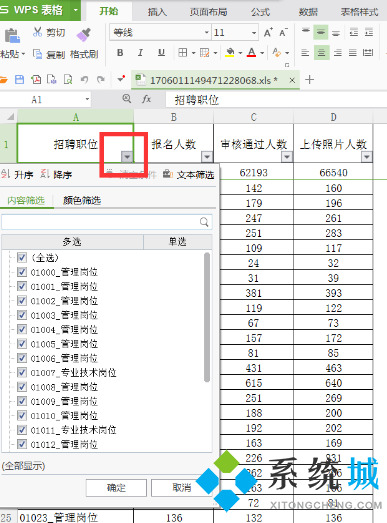Increase indent icon
This screenshot has width=387, height=523.
(369, 32)
